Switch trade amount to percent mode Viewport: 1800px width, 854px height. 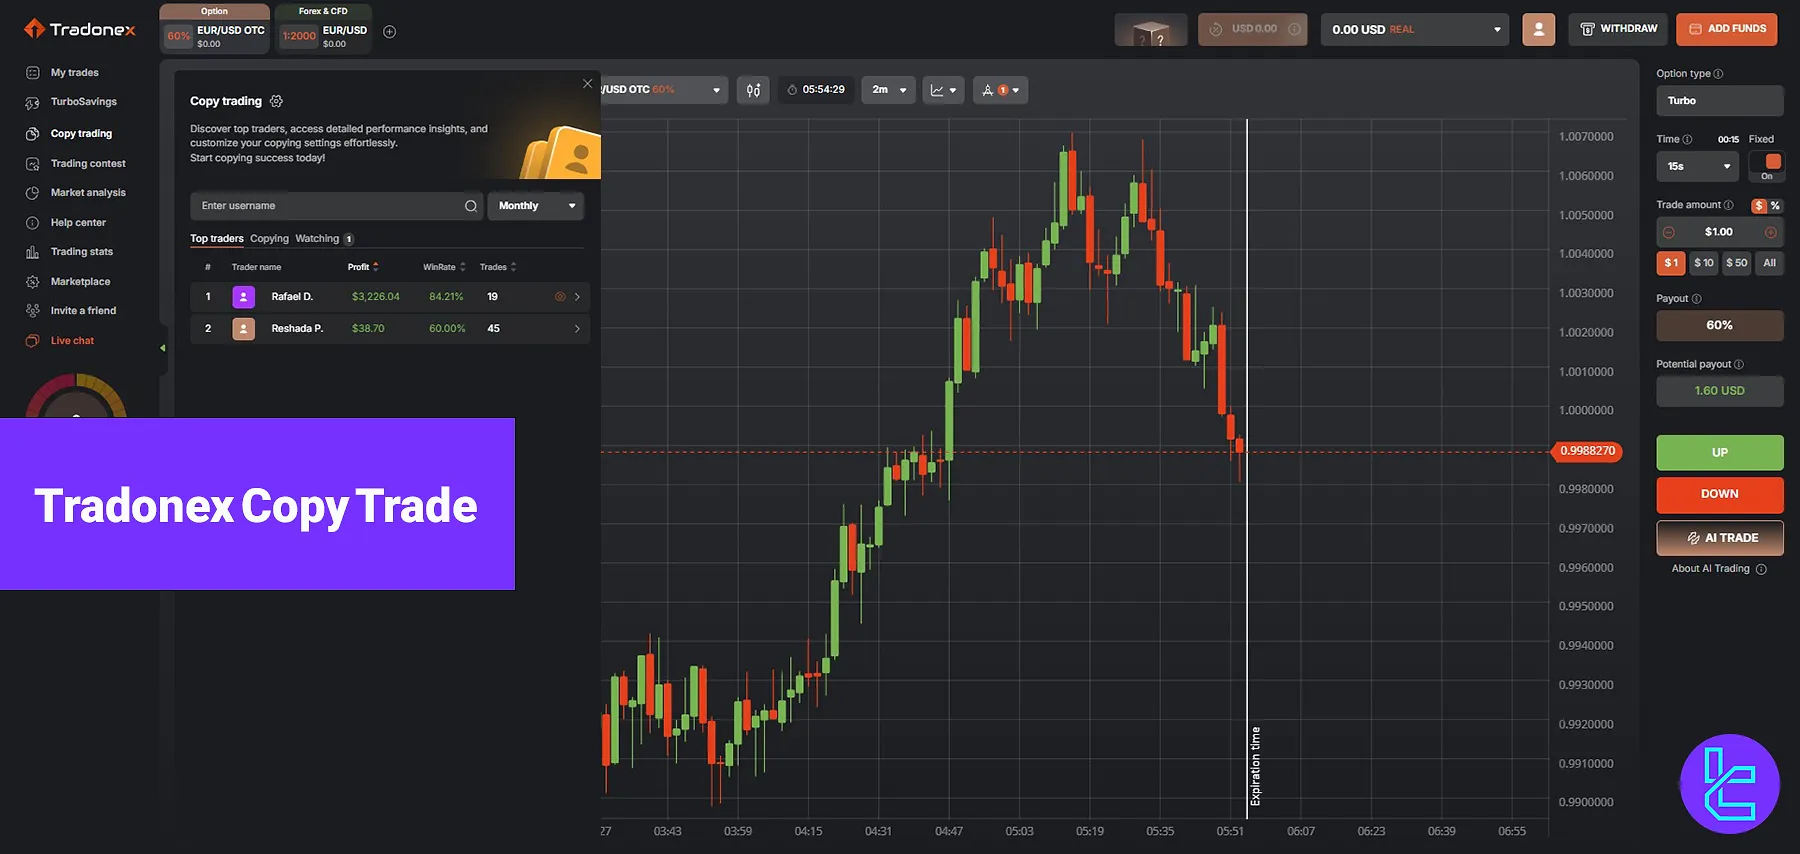coord(1775,206)
